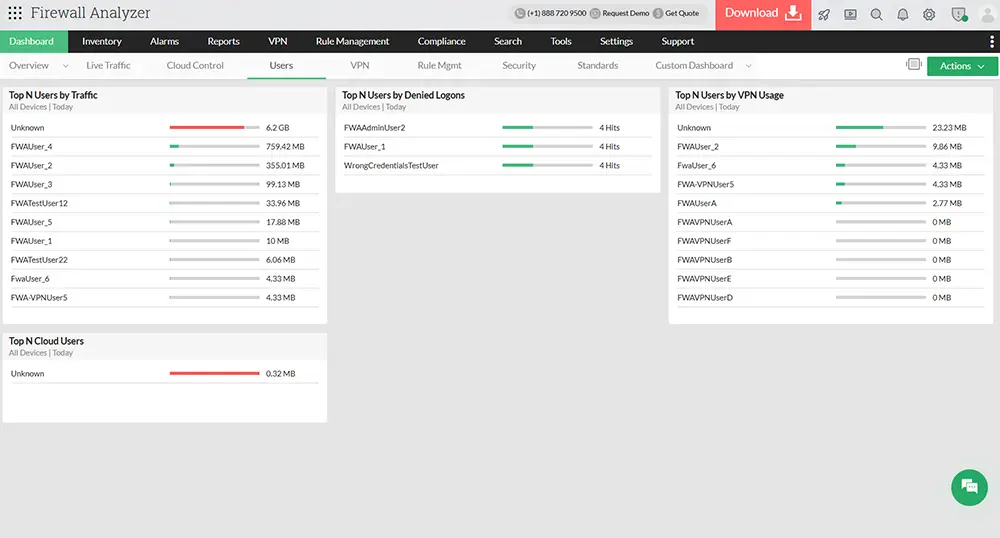This screenshot has height=538, width=1000.
Task: Switch to the Cloud Control tab
Action: [x=195, y=66]
